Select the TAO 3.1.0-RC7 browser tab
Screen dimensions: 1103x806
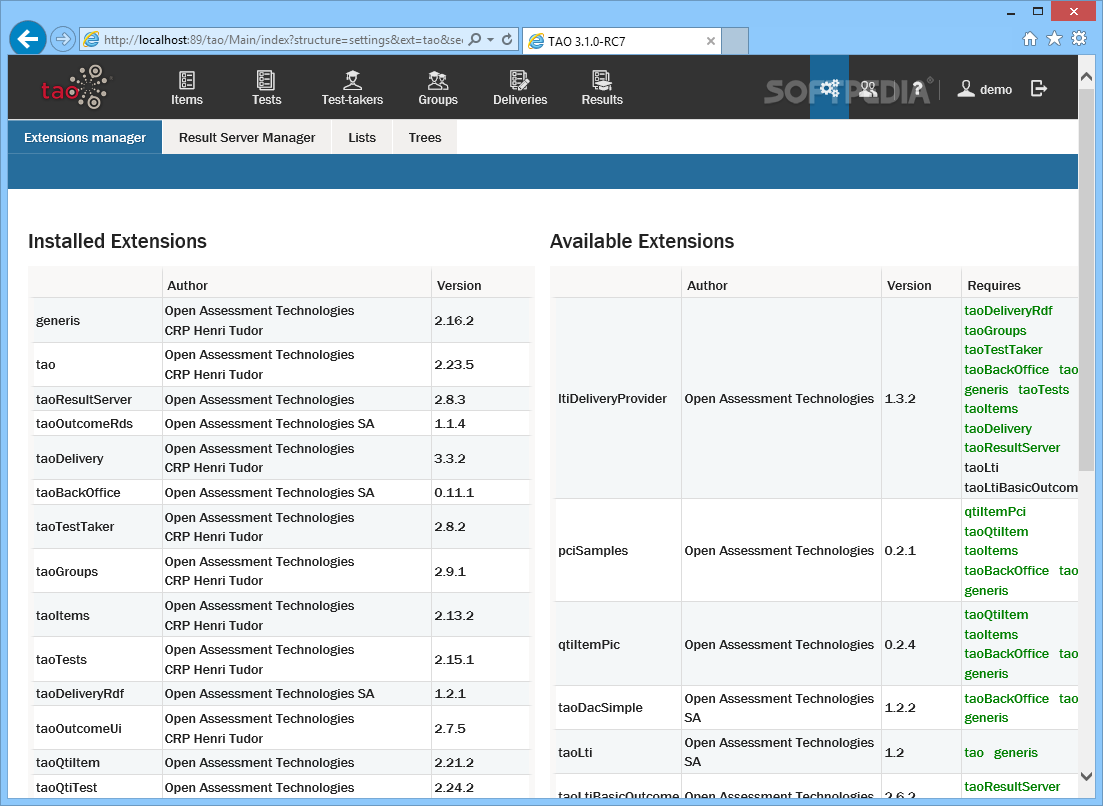pyautogui.click(x=623, y=41)
